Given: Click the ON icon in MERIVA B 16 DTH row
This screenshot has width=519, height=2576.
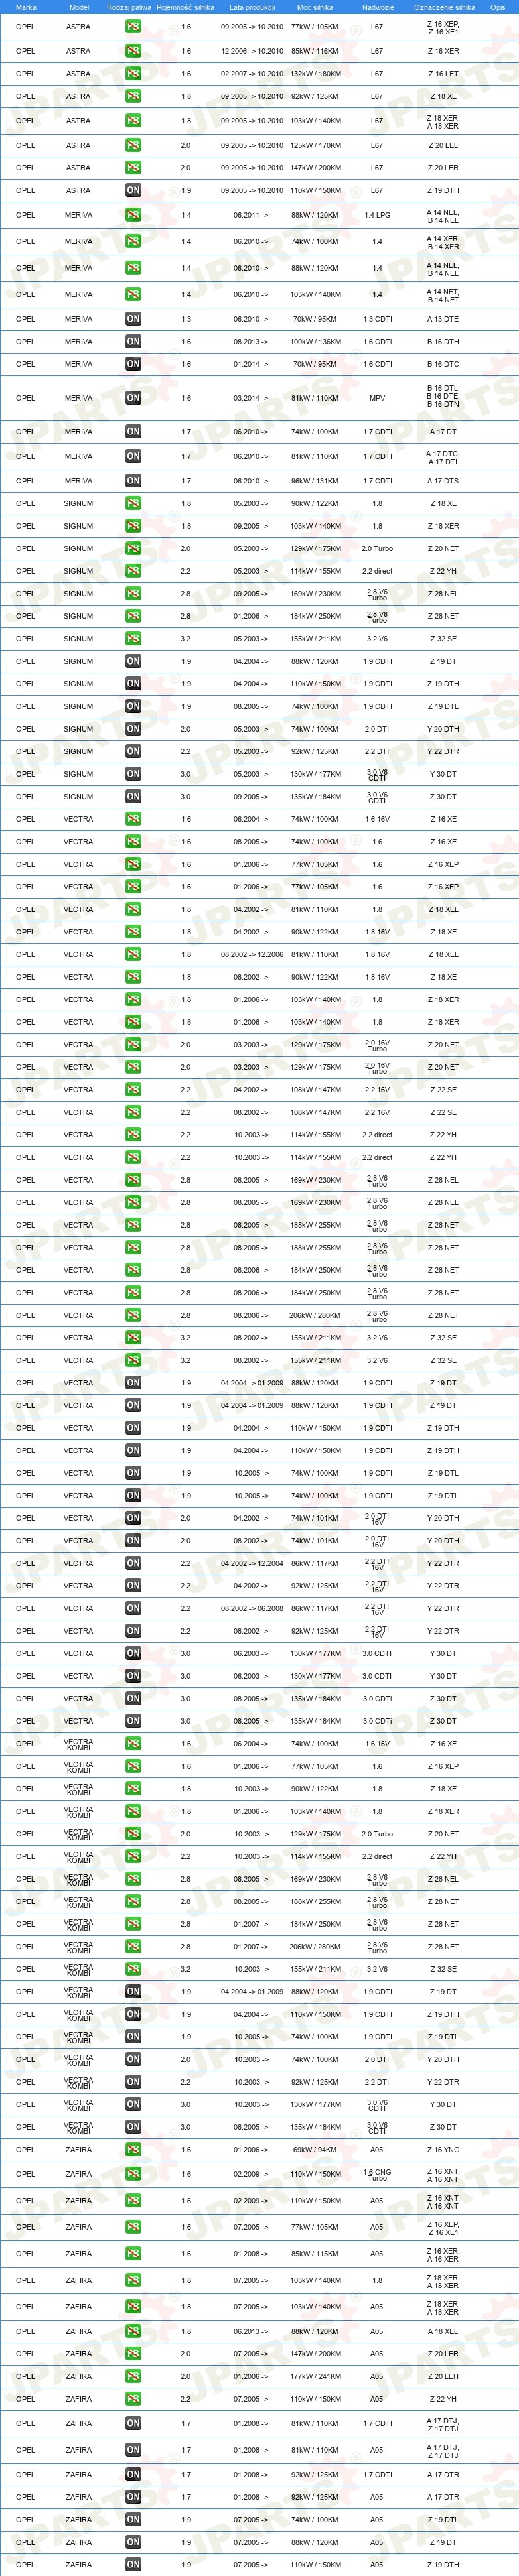Looking at the screenshot, I should coord(133,342).
